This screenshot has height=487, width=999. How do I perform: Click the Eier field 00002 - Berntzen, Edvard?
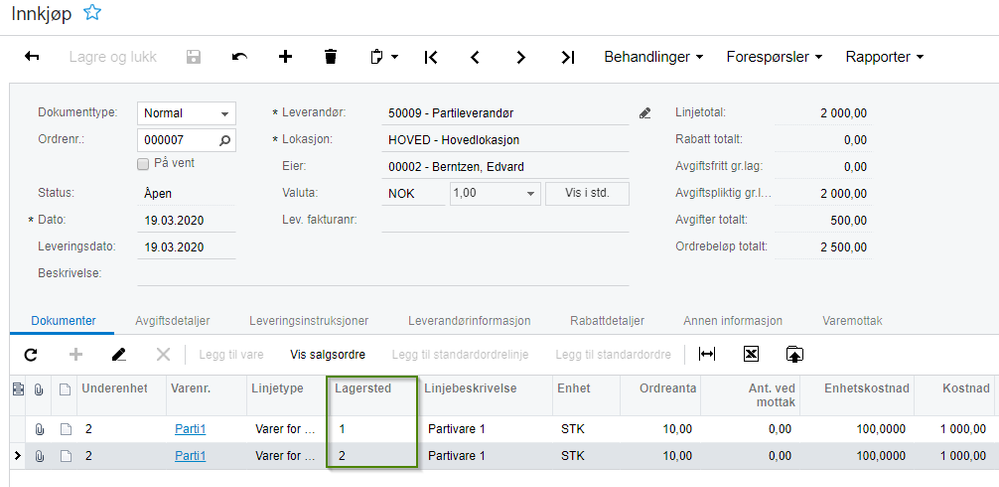click(x=505, y=167)
